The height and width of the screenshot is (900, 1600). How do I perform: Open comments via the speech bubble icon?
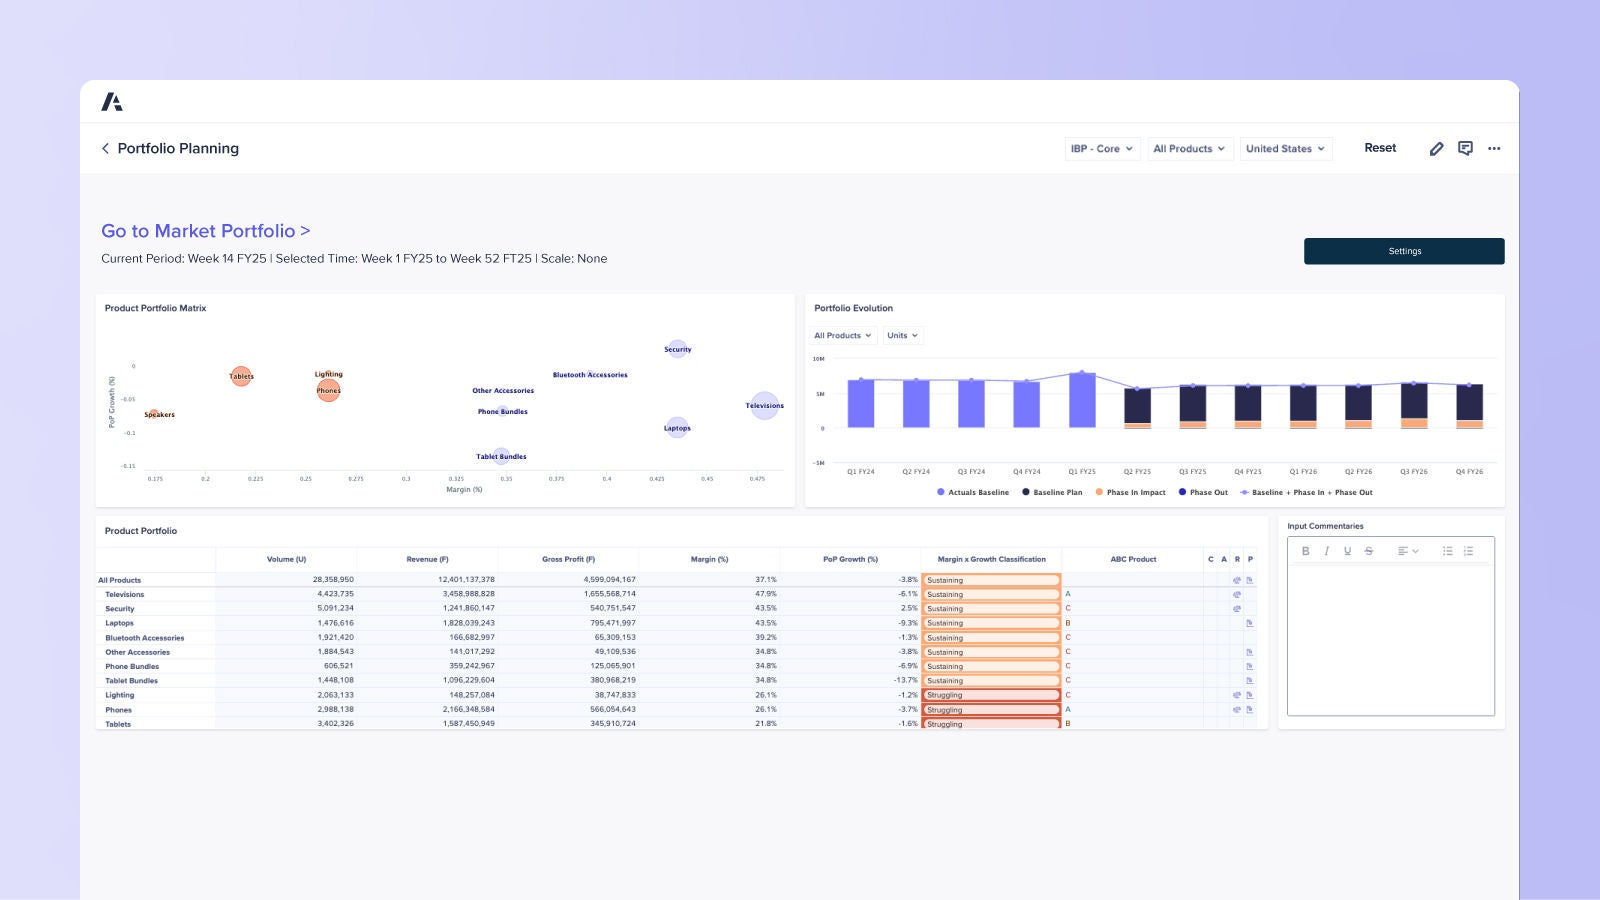pyautogui.click(x=1466, y=148)
